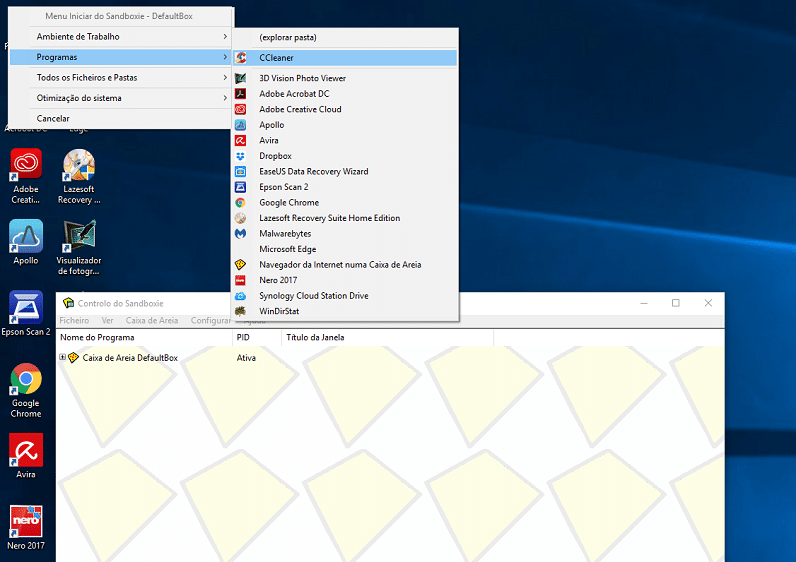The image size is (796, 562).
Task: Select the Nero 2017 desktop shortcut
Action: point(26,527)
